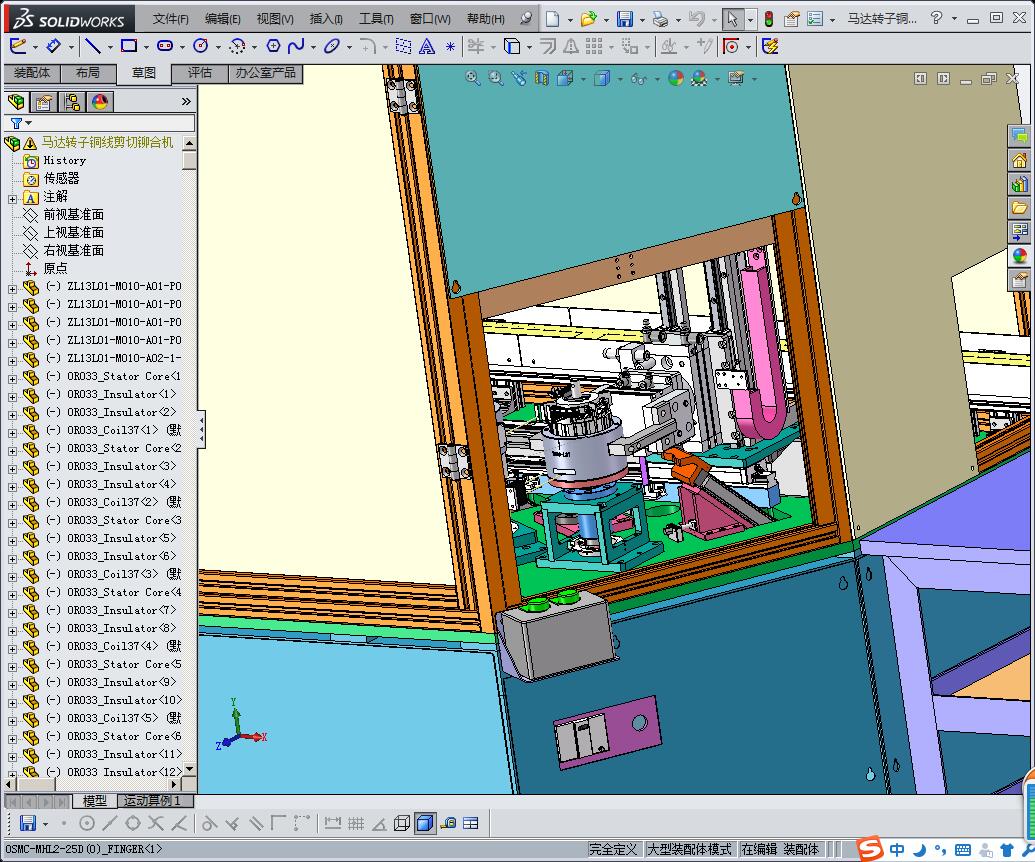
Task: Select the Spline sketch tool
Action: point(296,46)
